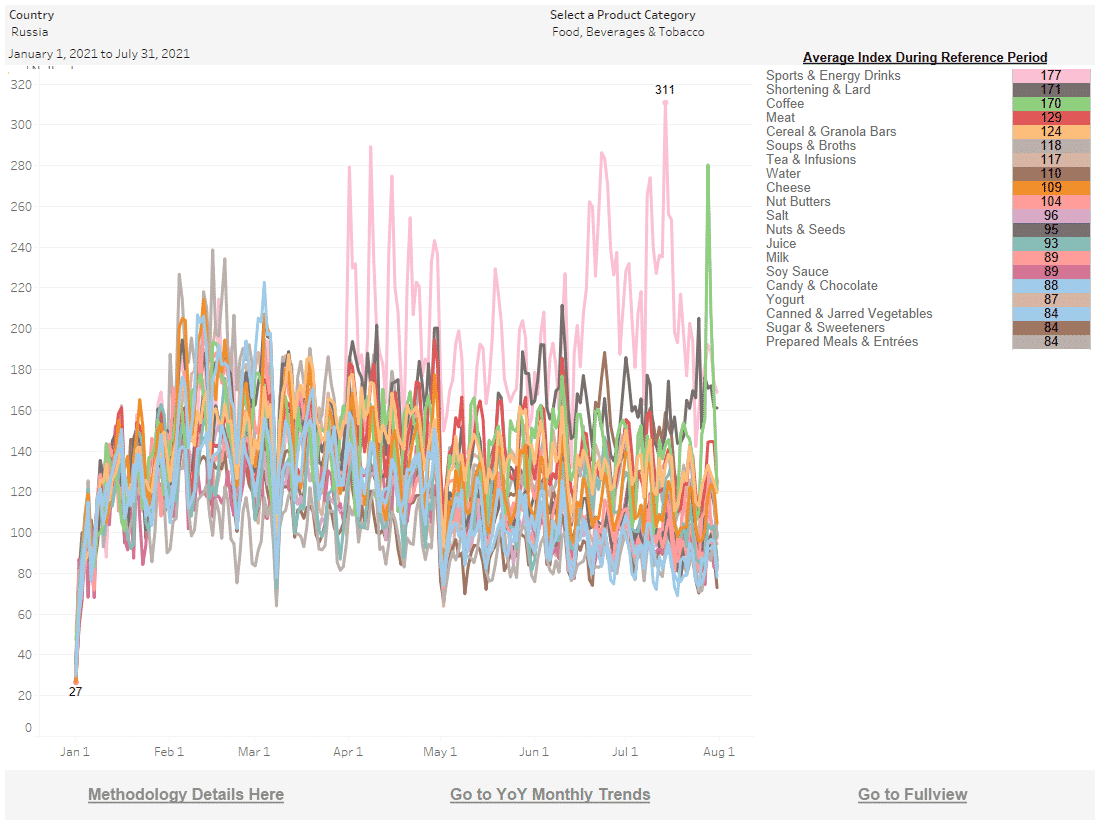Select the Yogurt legend swatch showing 87
Image resolution: width=1100 pixels, height=826 pixels.
[1050, 300]
